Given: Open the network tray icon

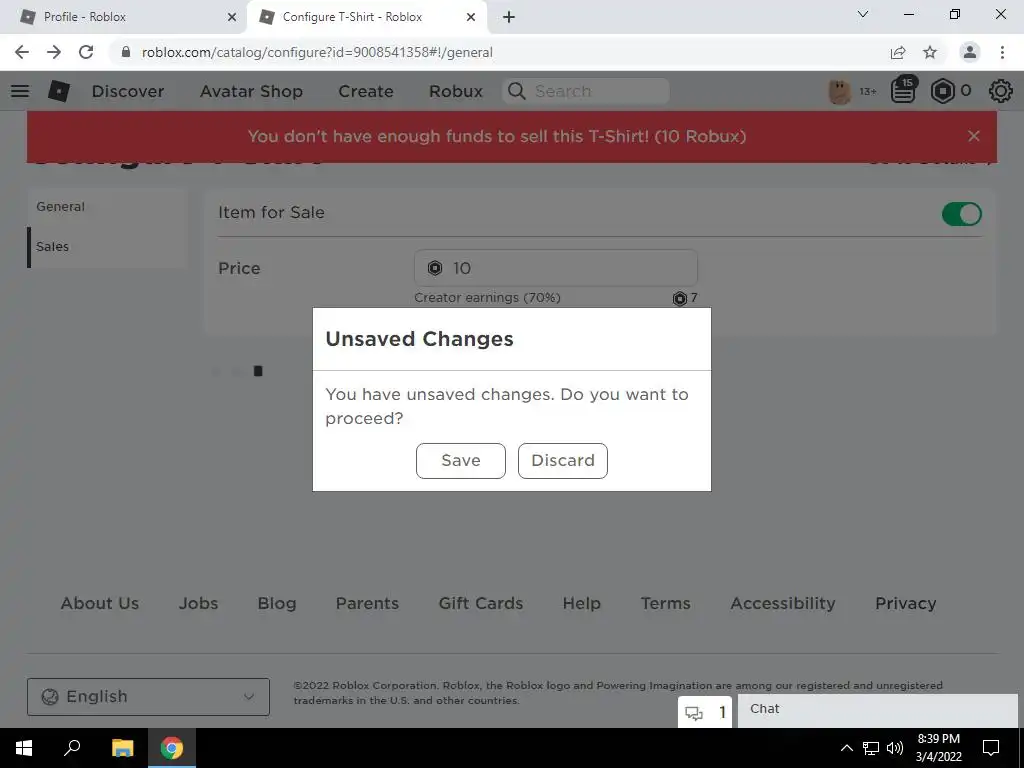Looking at the screenshot, I should pyautogui.click(x=871, y=748).
